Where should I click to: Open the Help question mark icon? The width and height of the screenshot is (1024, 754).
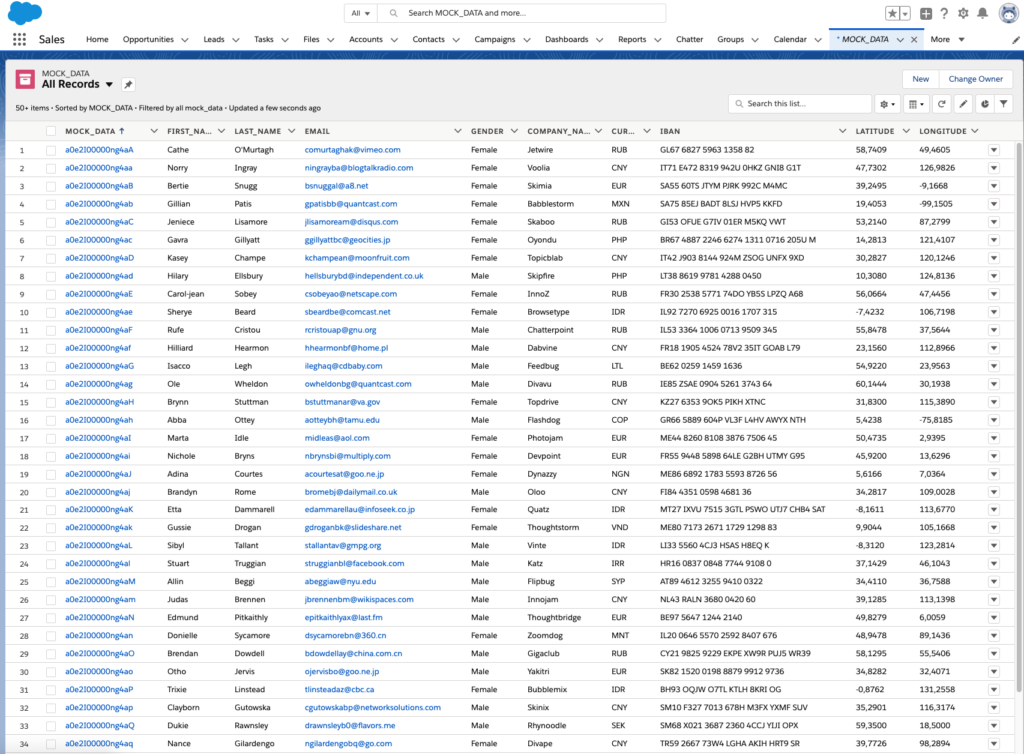[944, 14]
